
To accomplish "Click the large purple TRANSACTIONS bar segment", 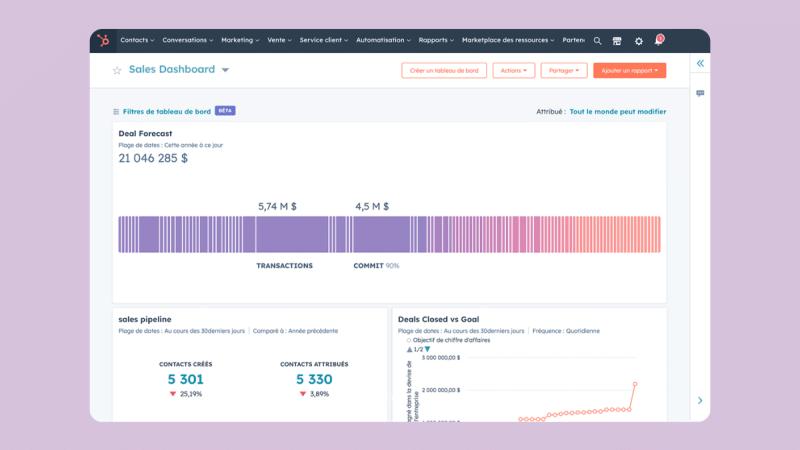I will coord(292,235).
